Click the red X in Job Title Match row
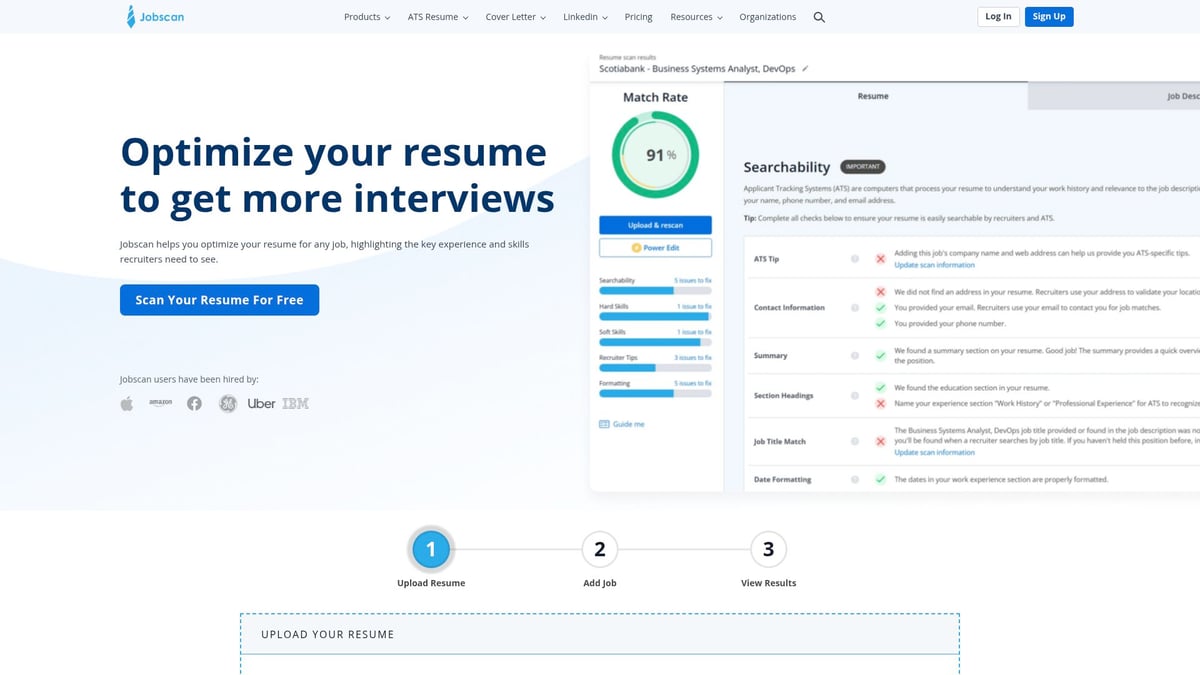 (880, 441)
